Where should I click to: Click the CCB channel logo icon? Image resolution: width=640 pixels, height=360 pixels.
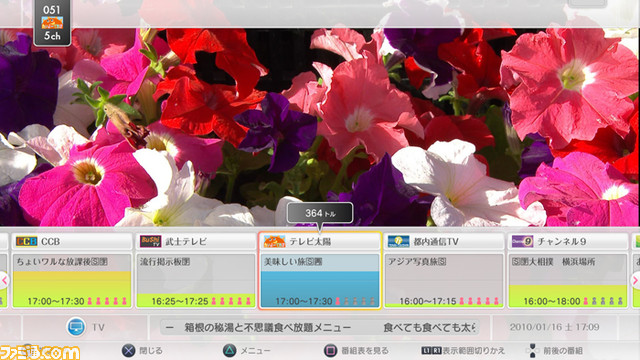pyautogui.click(x=27, y=242)
